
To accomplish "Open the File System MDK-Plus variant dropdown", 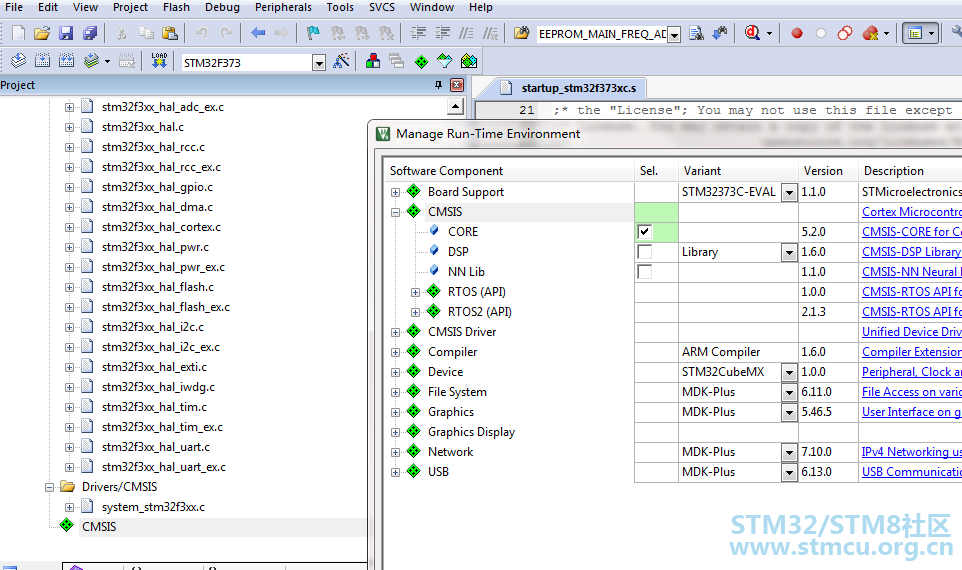I will click(790, 393).
